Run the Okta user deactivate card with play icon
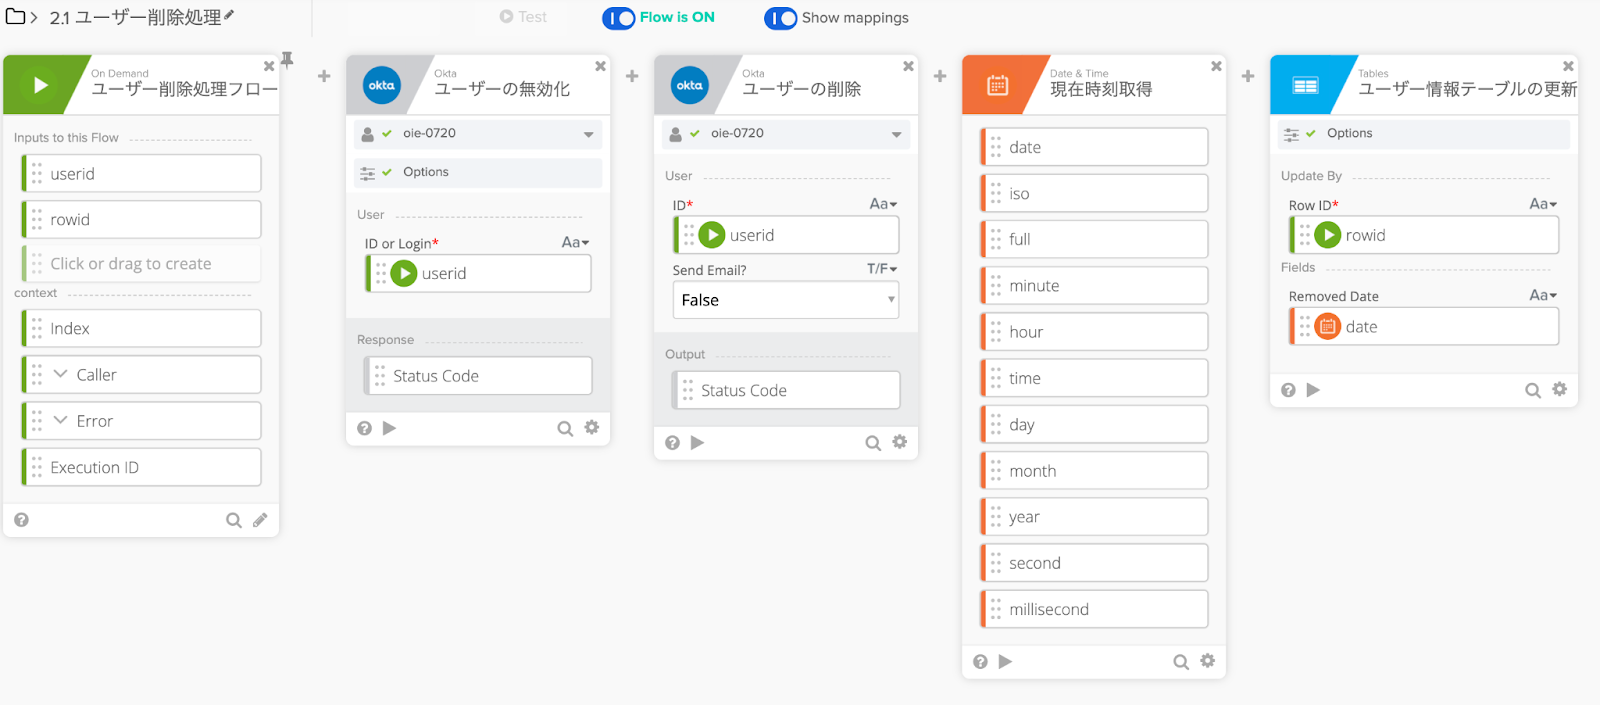 390,428
